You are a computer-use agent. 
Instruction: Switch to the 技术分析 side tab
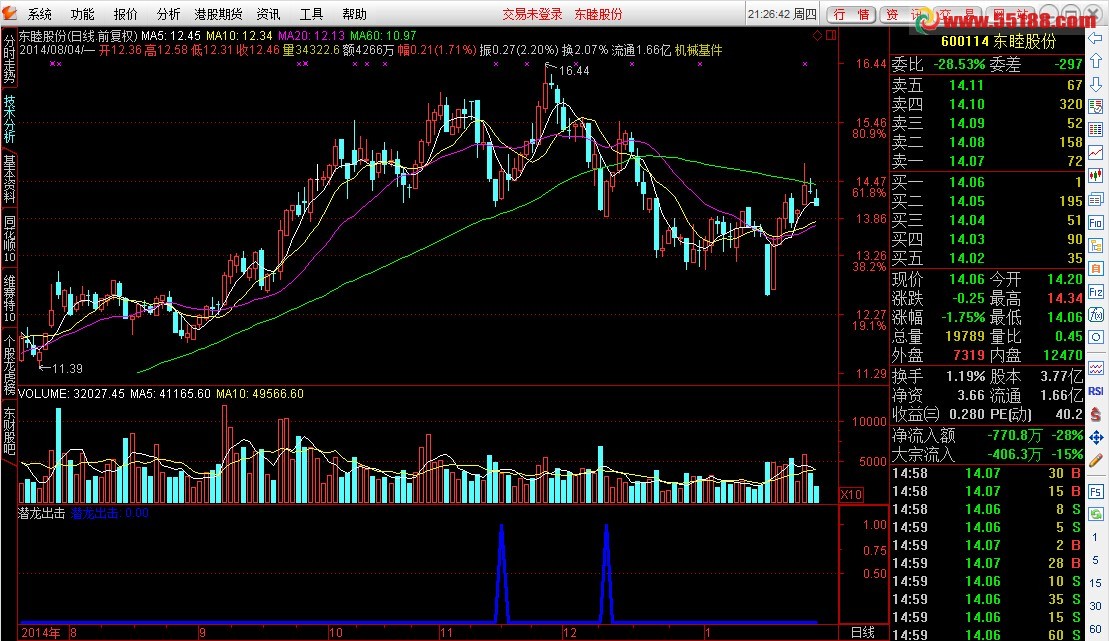pos(9,119)
